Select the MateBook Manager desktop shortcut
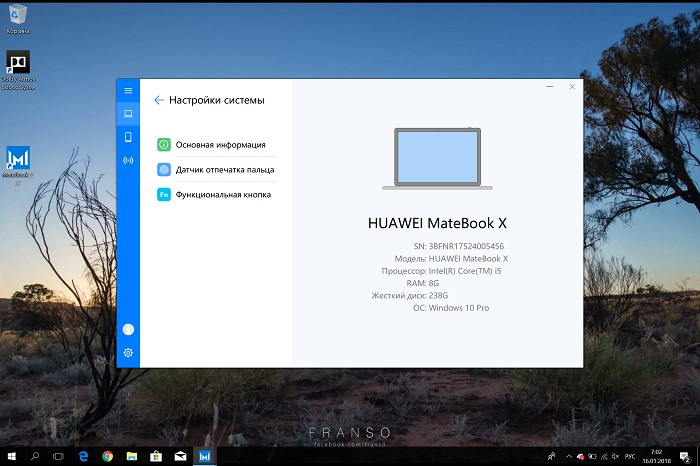The width and height of the screenshot is (700, 466). (x=18, y=165)
